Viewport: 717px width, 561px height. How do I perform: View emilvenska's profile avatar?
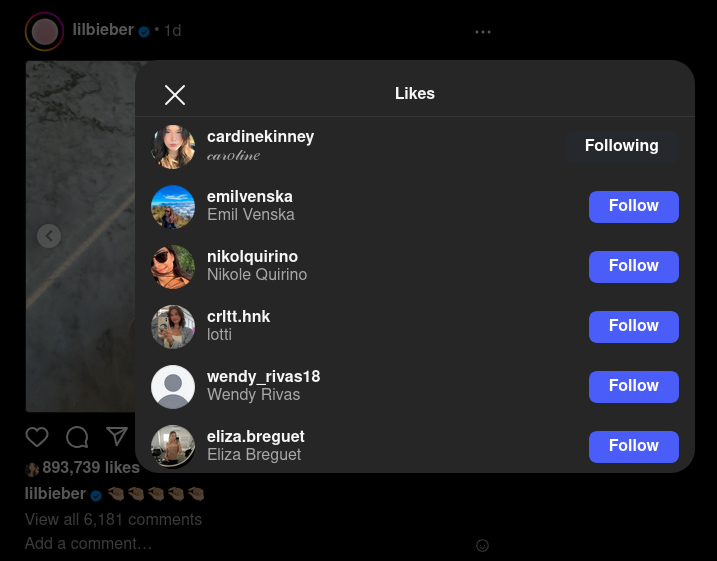click(x=173, y=207)
